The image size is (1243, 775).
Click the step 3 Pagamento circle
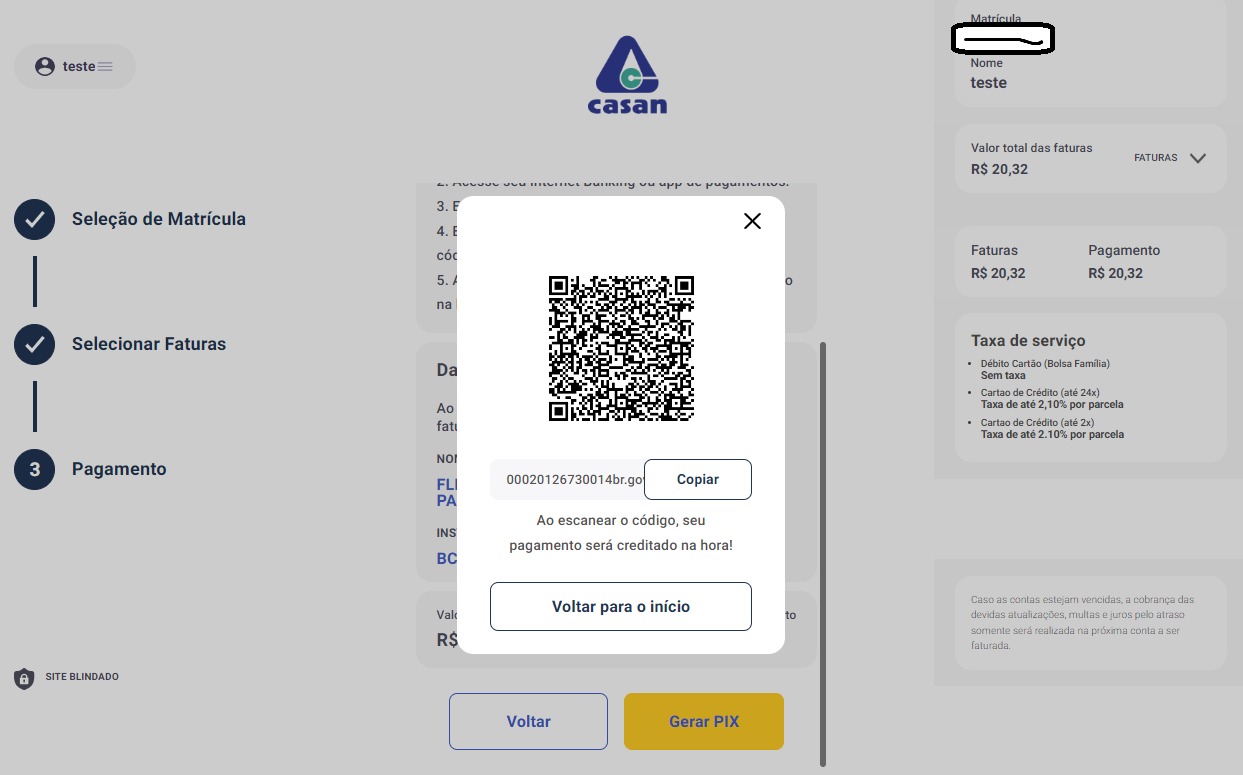[x=34, y=469]
